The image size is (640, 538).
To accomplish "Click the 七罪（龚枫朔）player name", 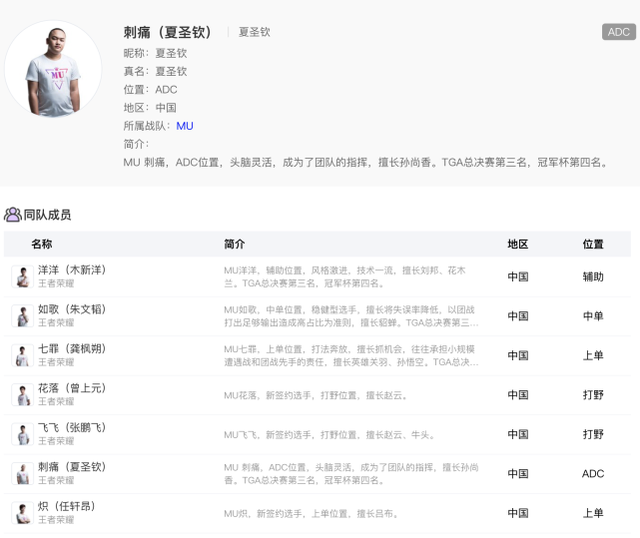I will 72,349.
